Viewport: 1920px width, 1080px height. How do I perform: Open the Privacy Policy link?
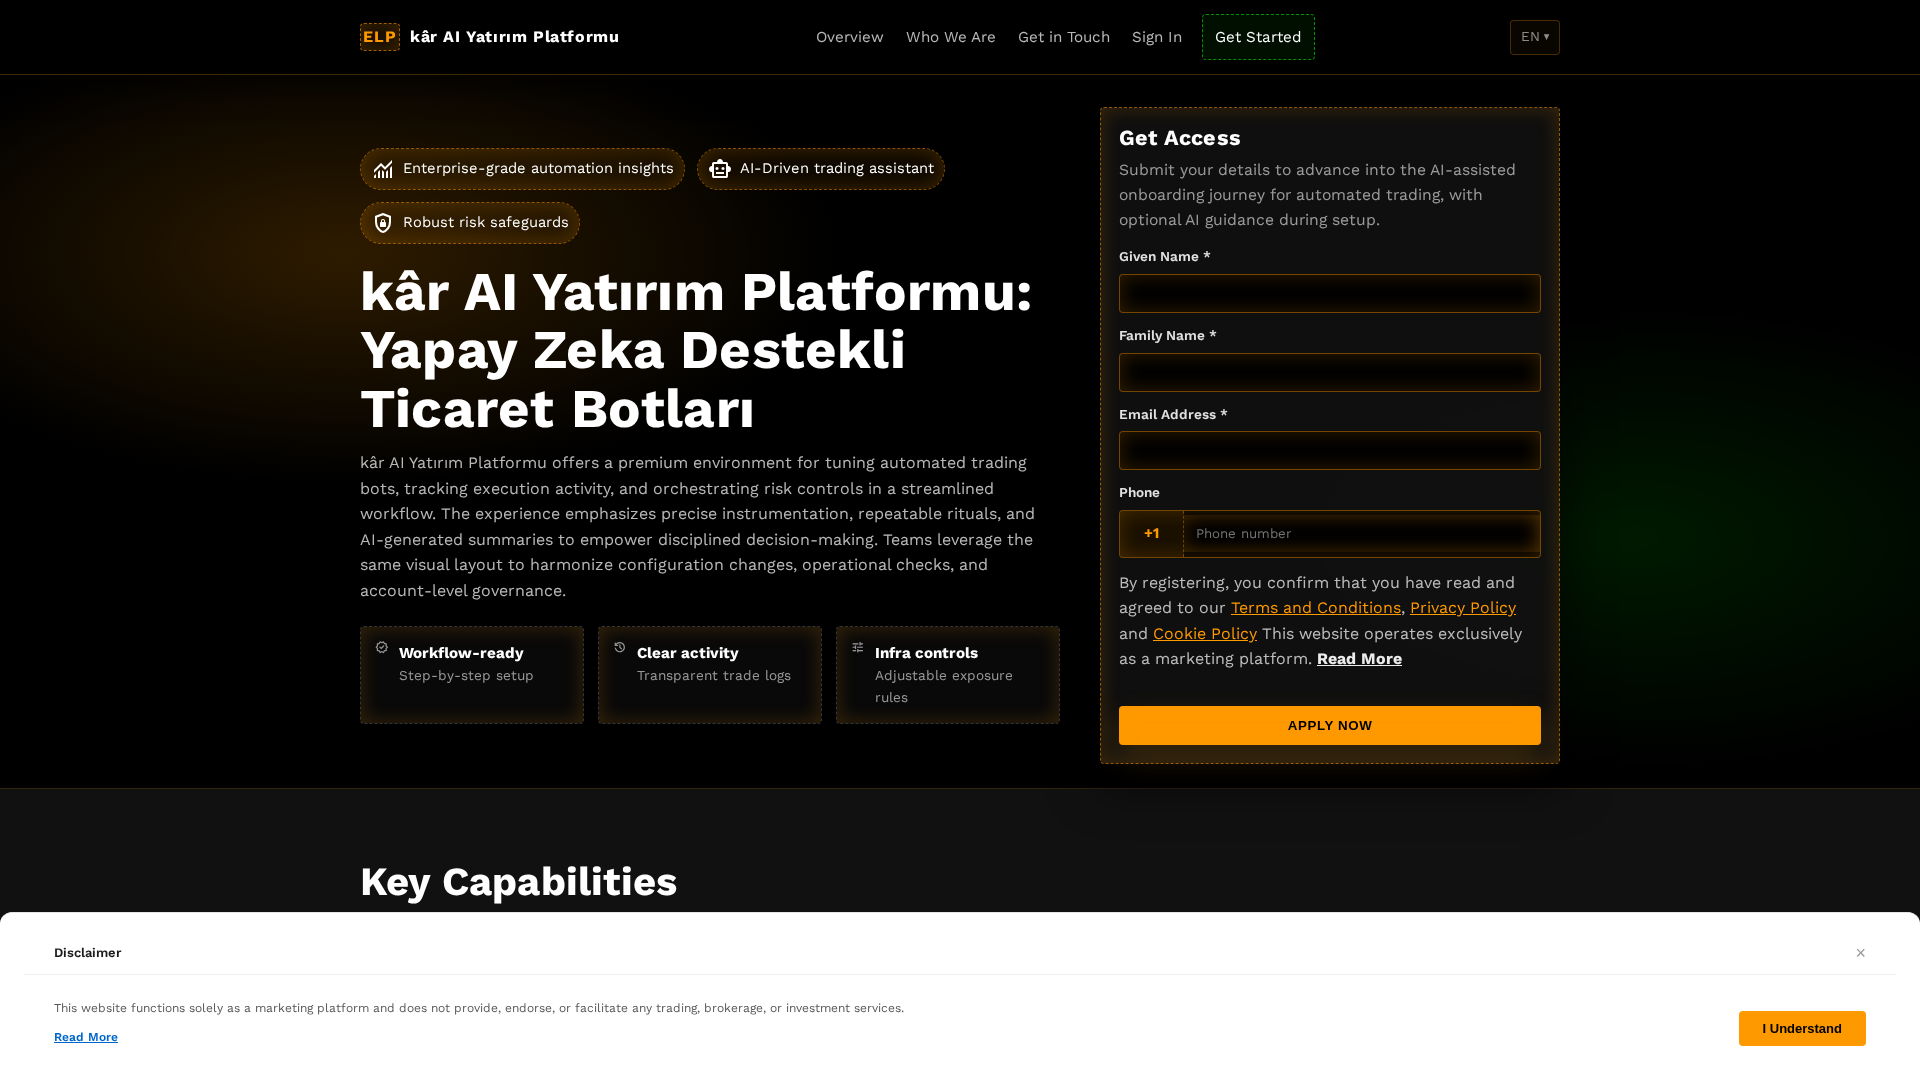click(x=1463, y=608)
